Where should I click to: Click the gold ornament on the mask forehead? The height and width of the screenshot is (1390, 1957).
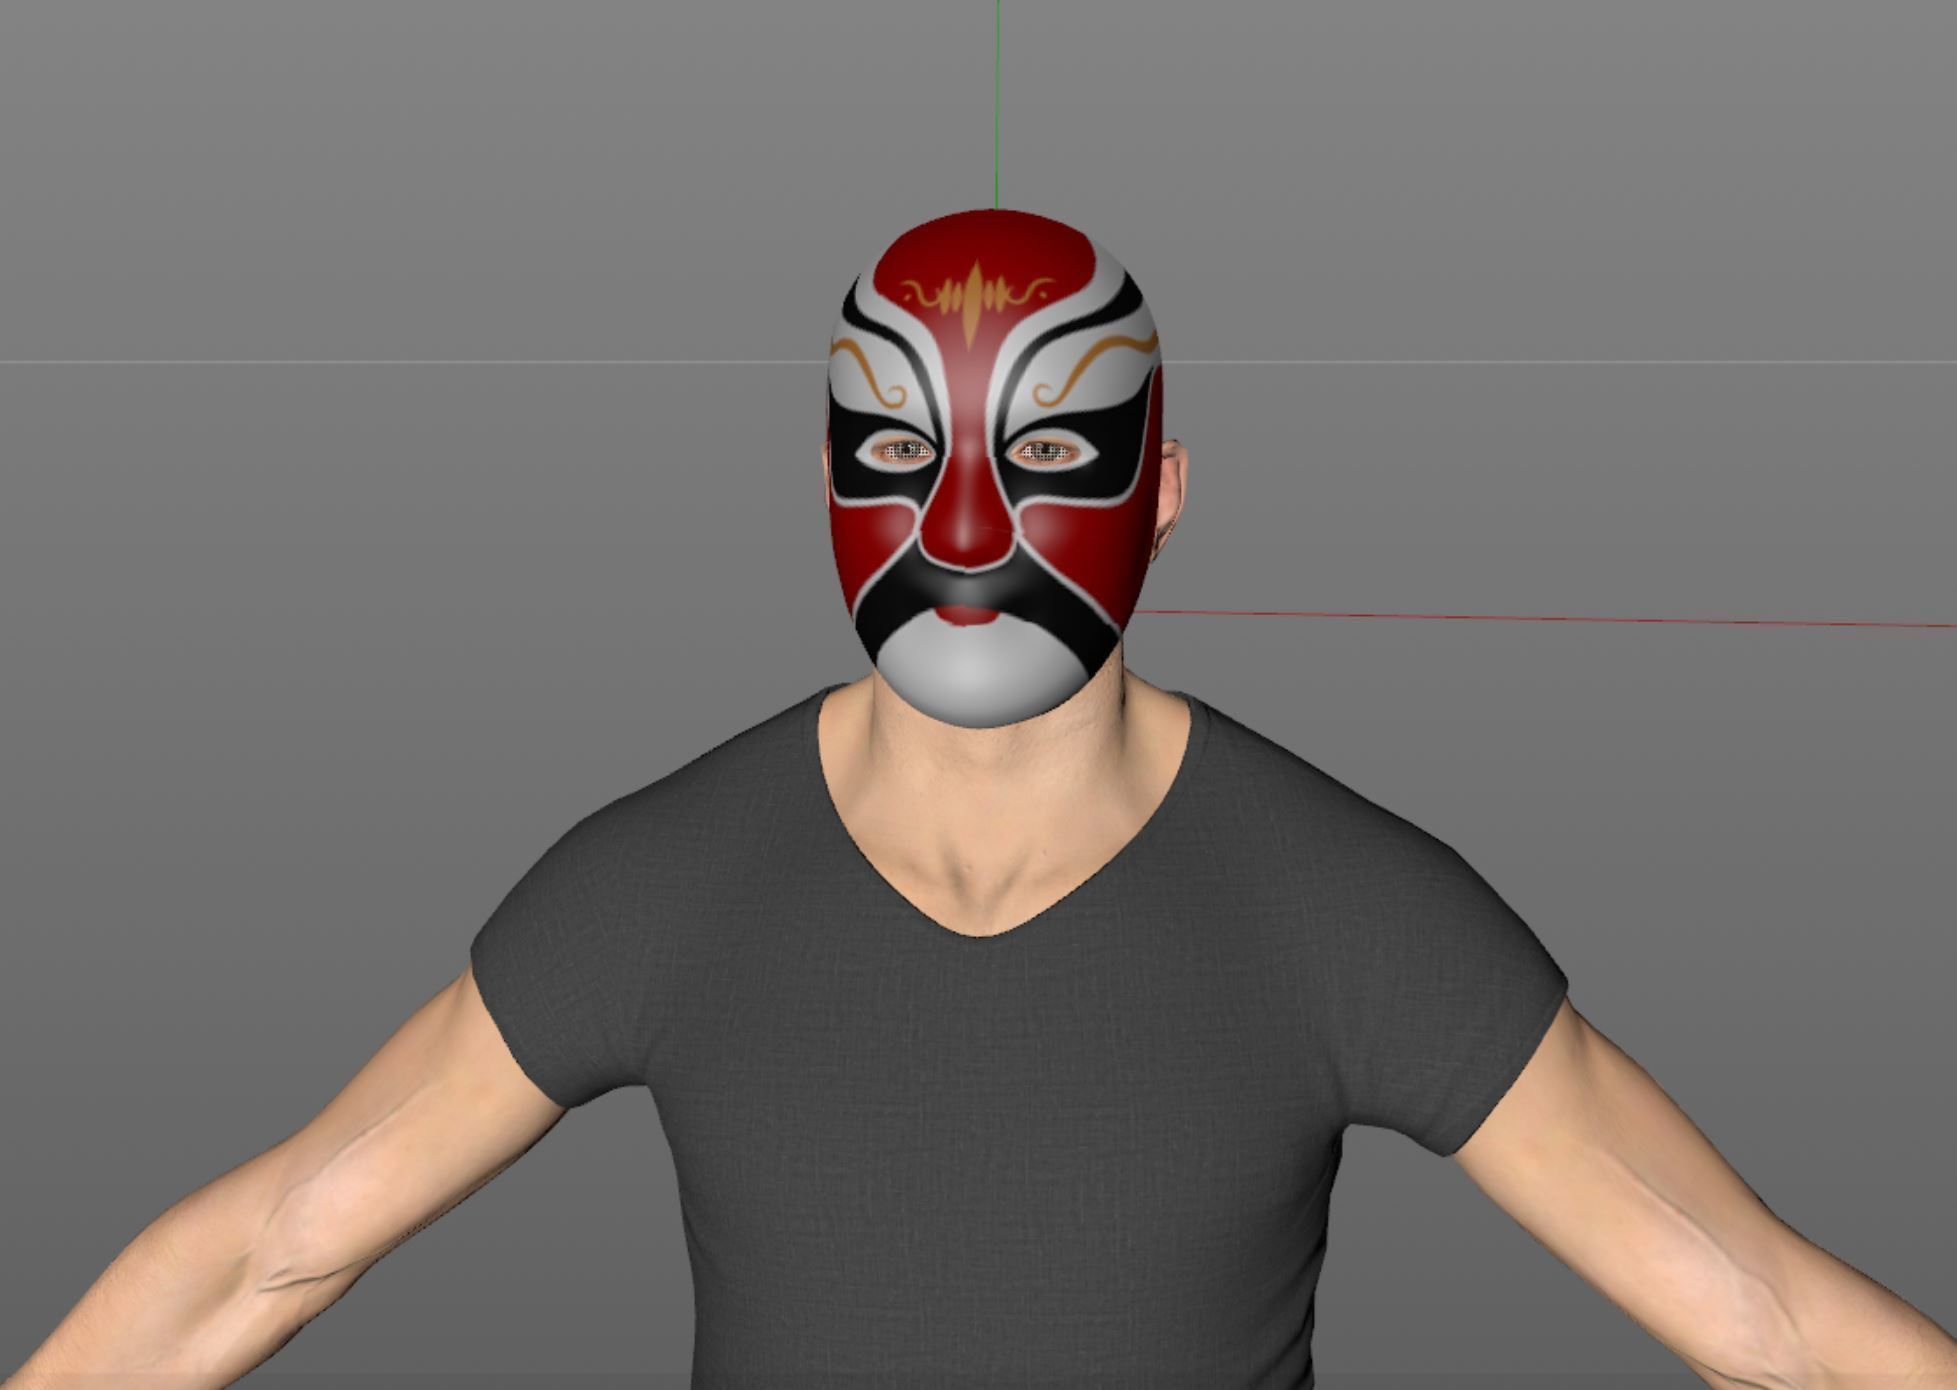(975, 298)
